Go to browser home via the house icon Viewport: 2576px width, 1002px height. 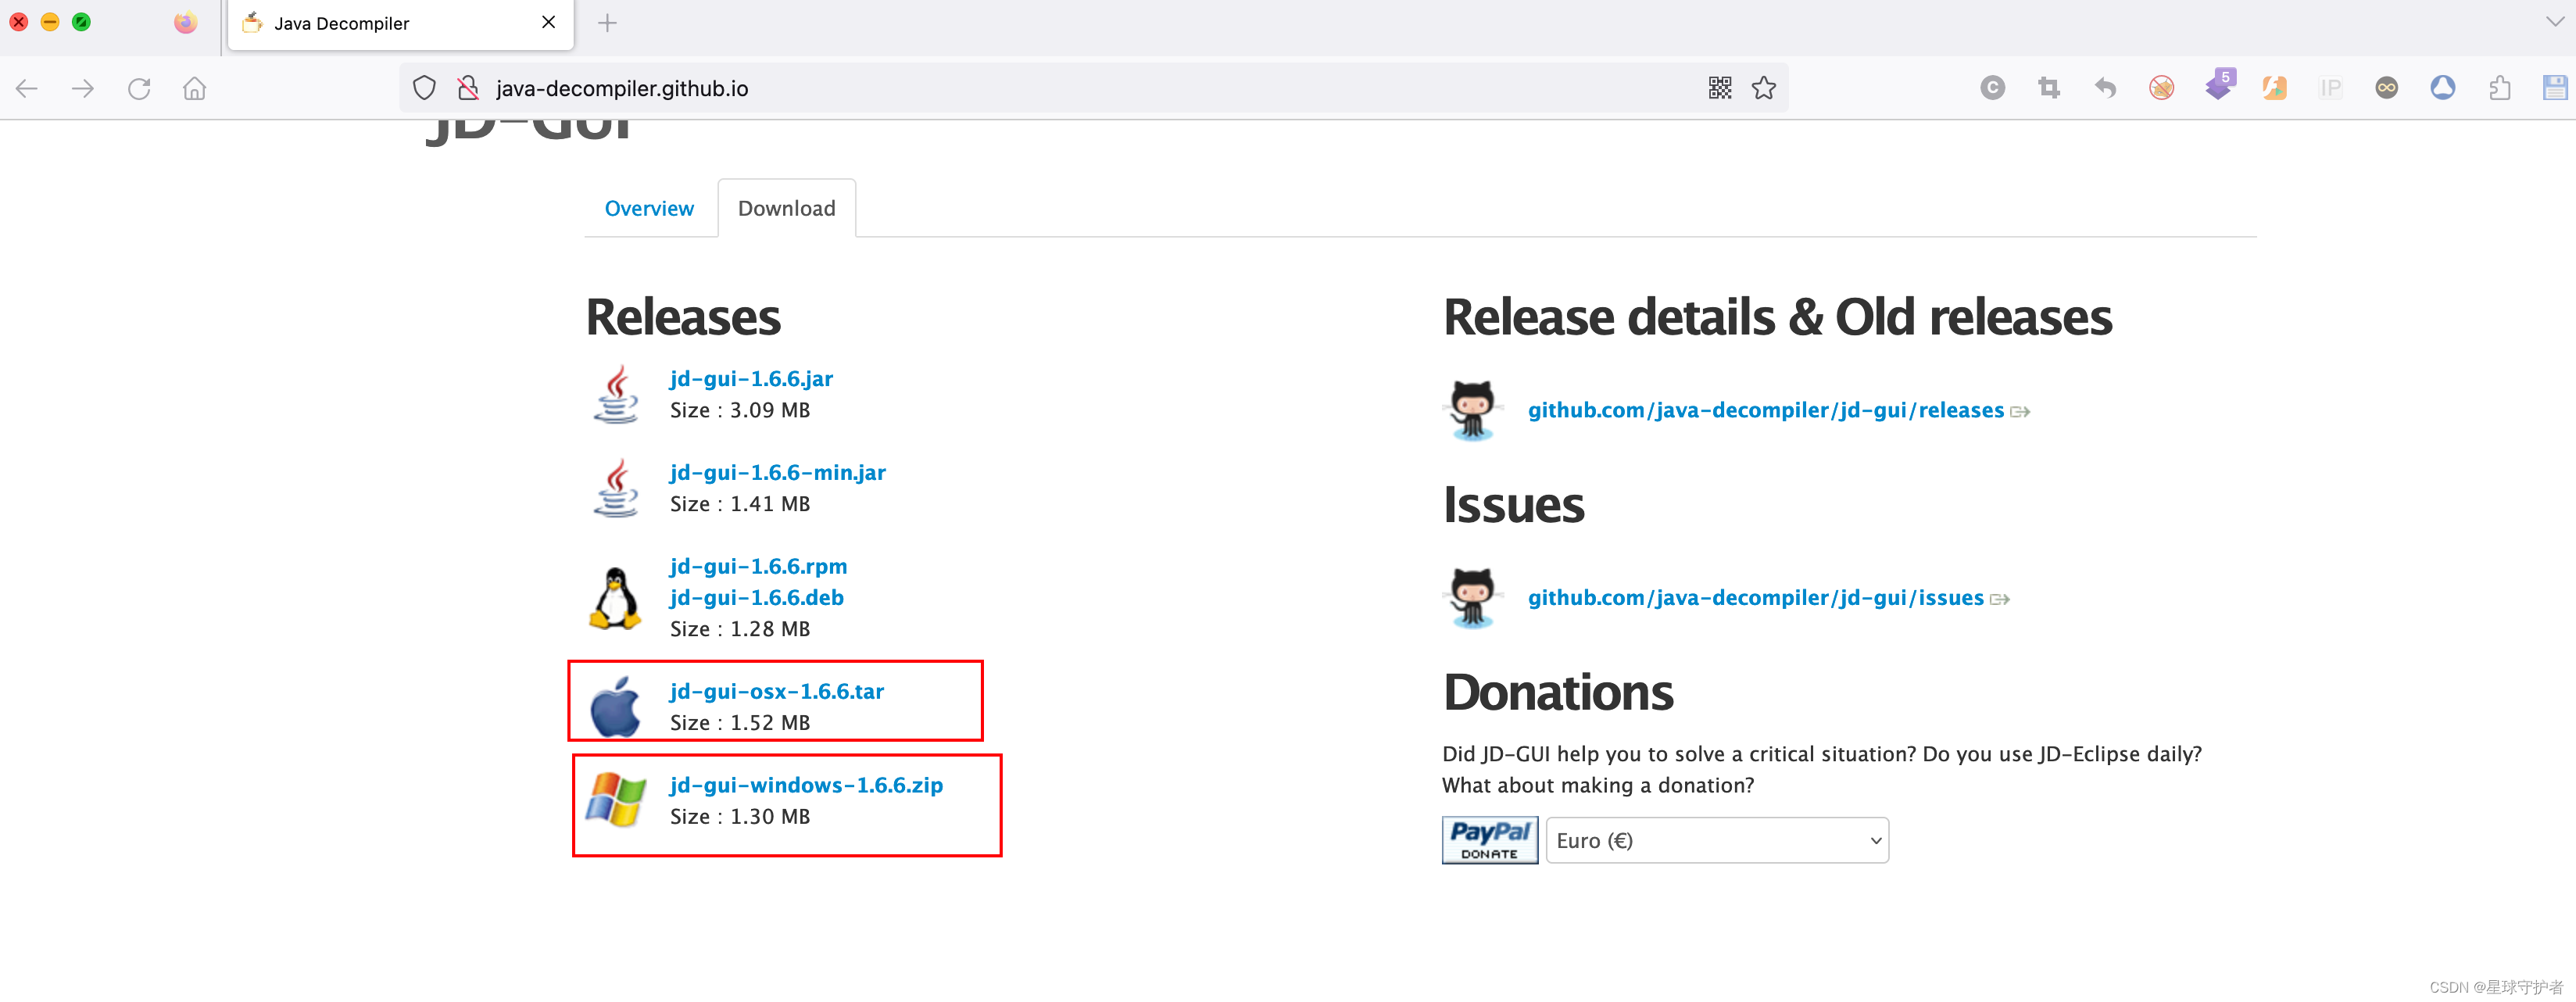(x=194, y=88)
